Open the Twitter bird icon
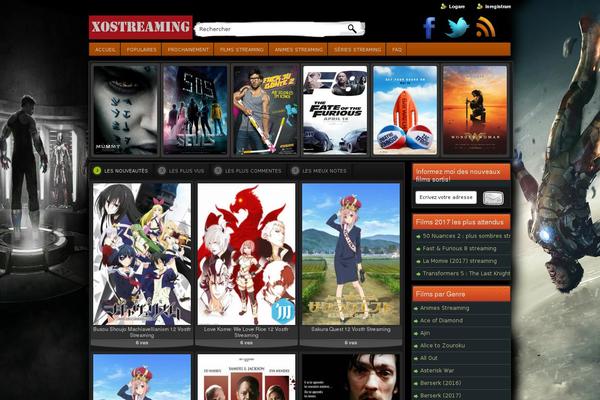The height and width of the screenshot is (400, 600). coord(457,28)
